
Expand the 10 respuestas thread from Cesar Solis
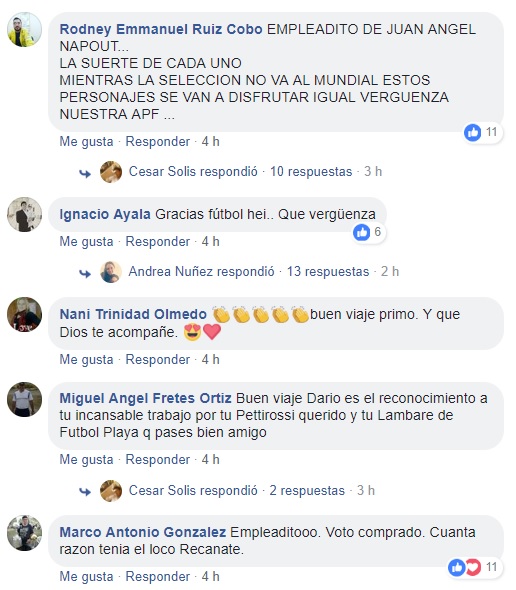coord(311,172)
